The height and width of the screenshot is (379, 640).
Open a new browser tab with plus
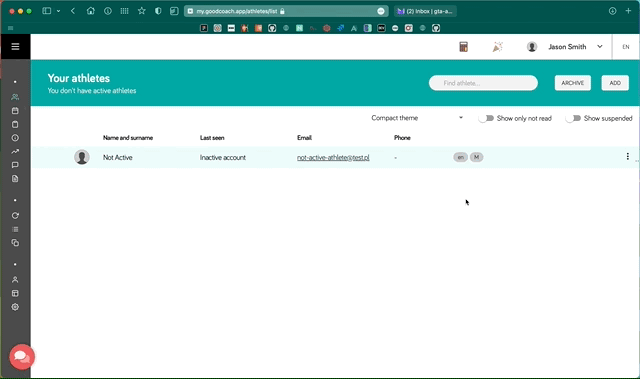(628, 11)
